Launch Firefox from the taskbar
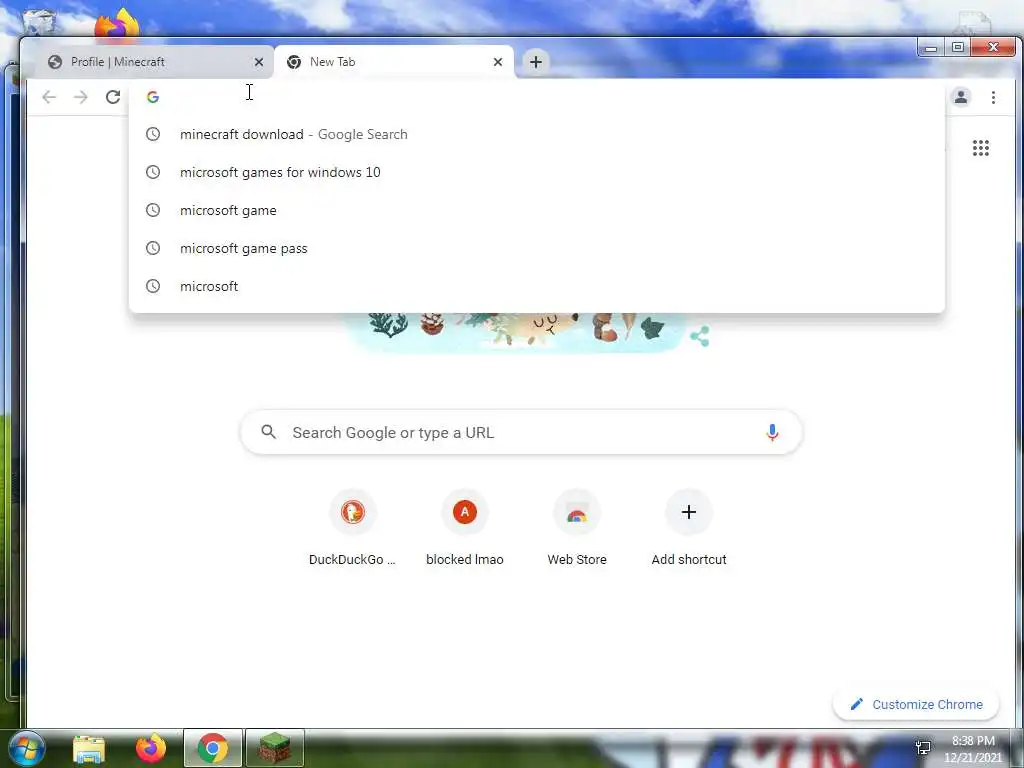Screen dimensions: 1024x768 (x=151, y=748)
